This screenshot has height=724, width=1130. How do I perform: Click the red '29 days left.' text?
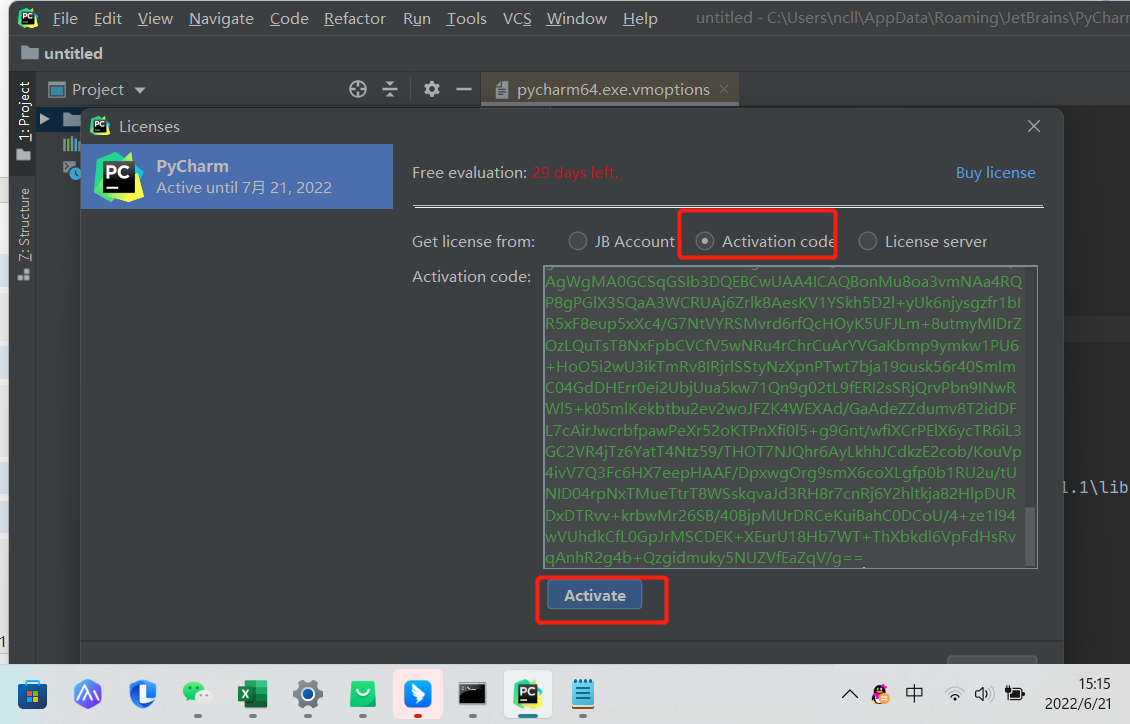tap(574, 173)
